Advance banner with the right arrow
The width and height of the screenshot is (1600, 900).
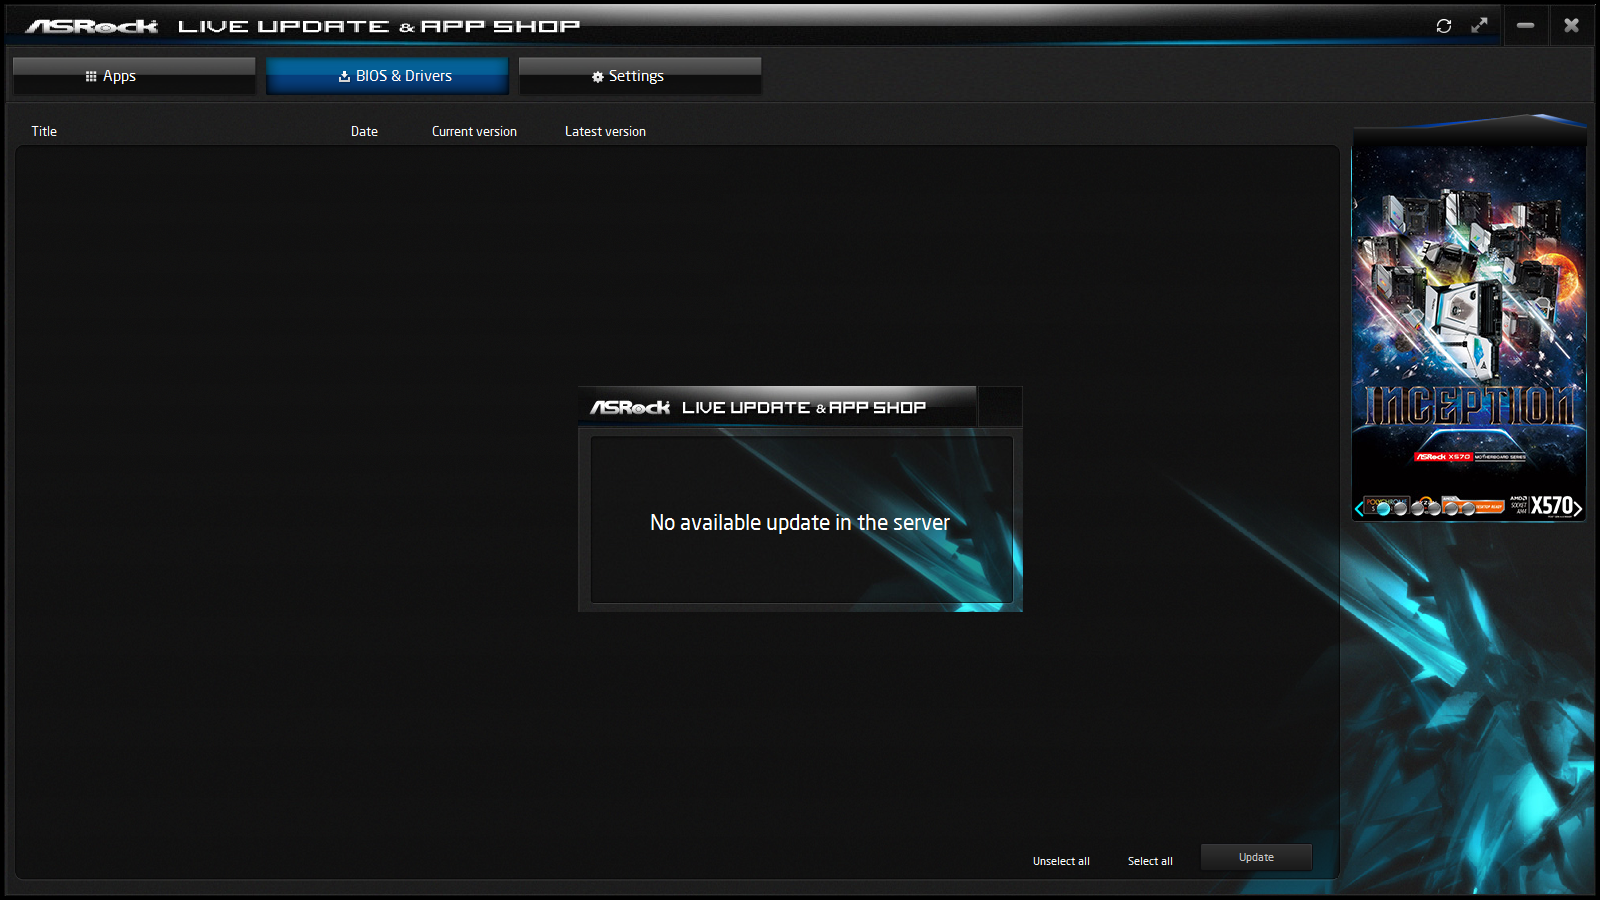pyautogui.click(x=1577, y=509)
